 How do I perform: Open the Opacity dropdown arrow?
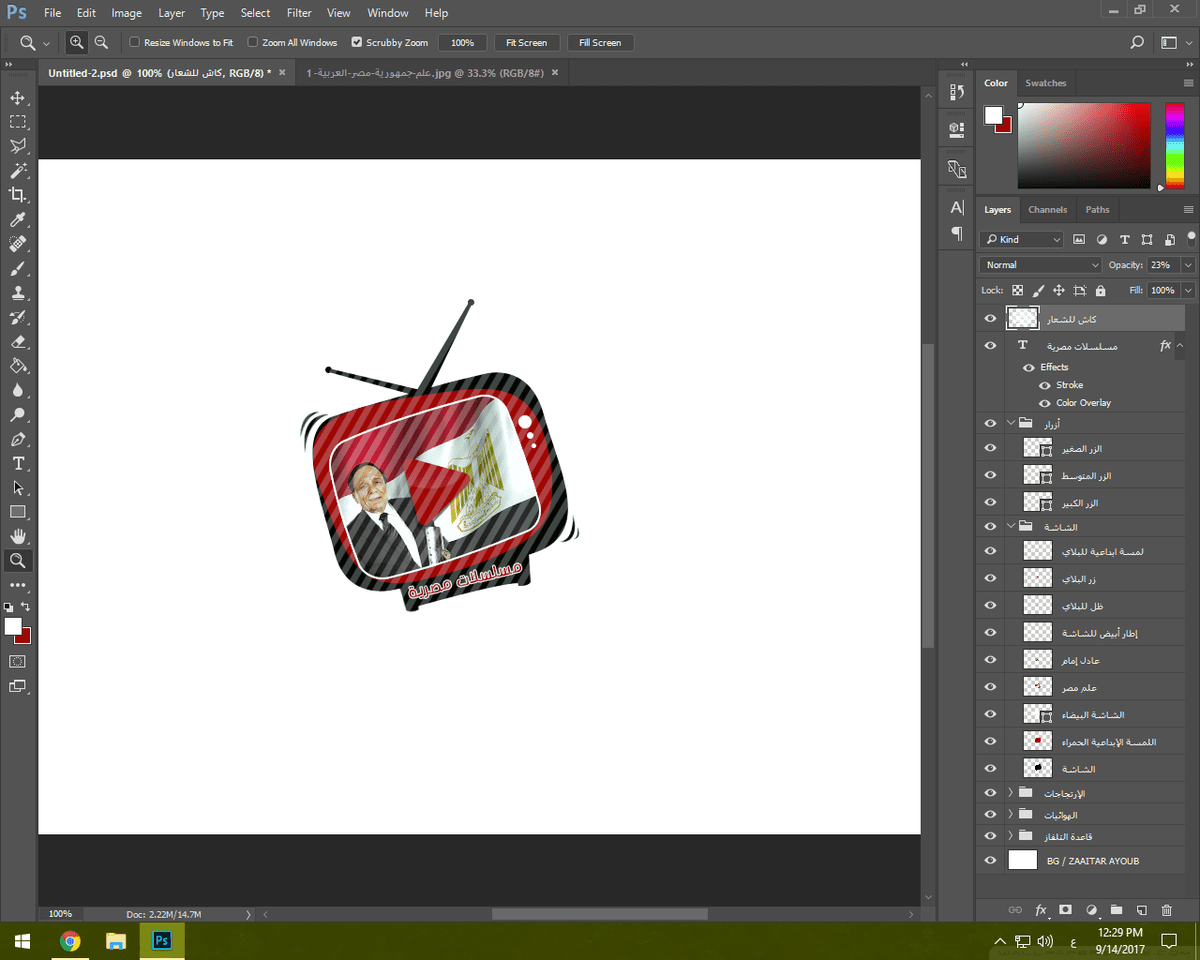(x=1187, y=265)
